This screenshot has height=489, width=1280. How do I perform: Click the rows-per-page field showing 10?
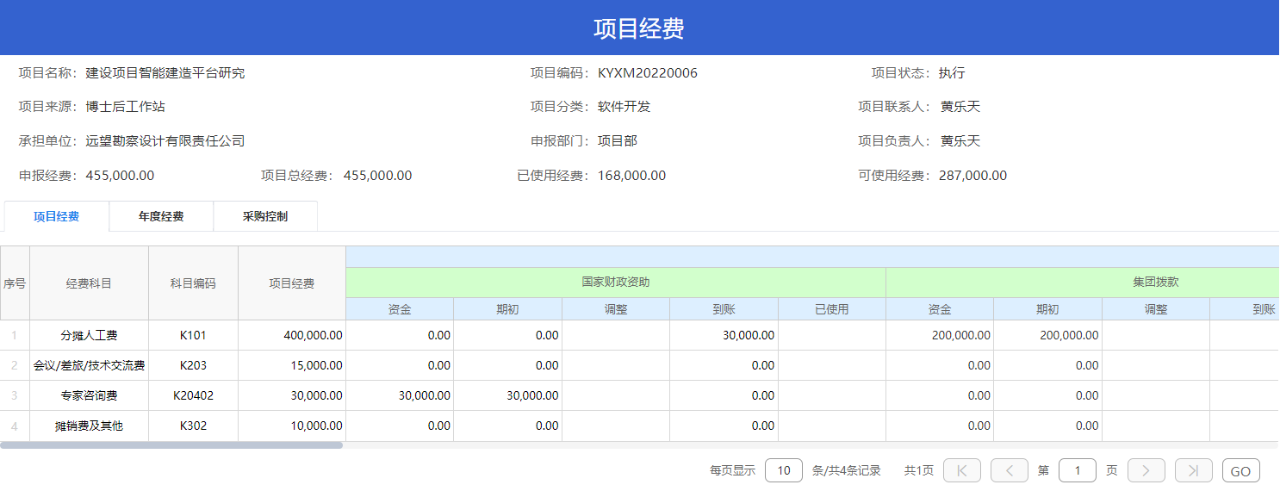point(784,470)
